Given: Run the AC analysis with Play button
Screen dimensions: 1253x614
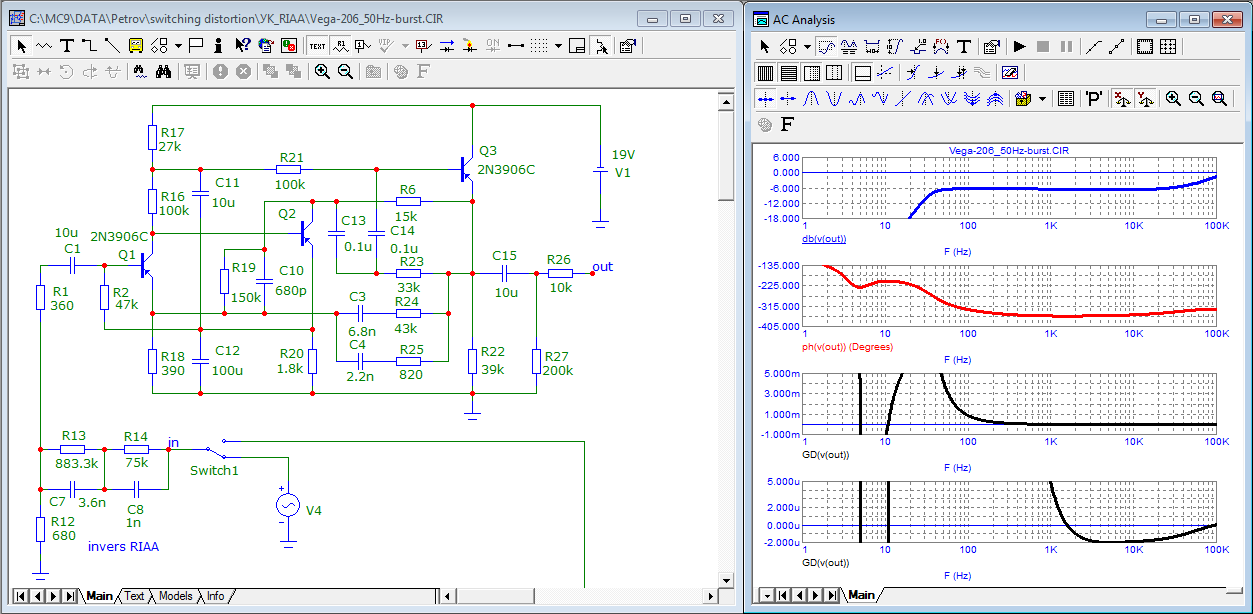Looking at the screenshot, I should tap(1019, 46).
